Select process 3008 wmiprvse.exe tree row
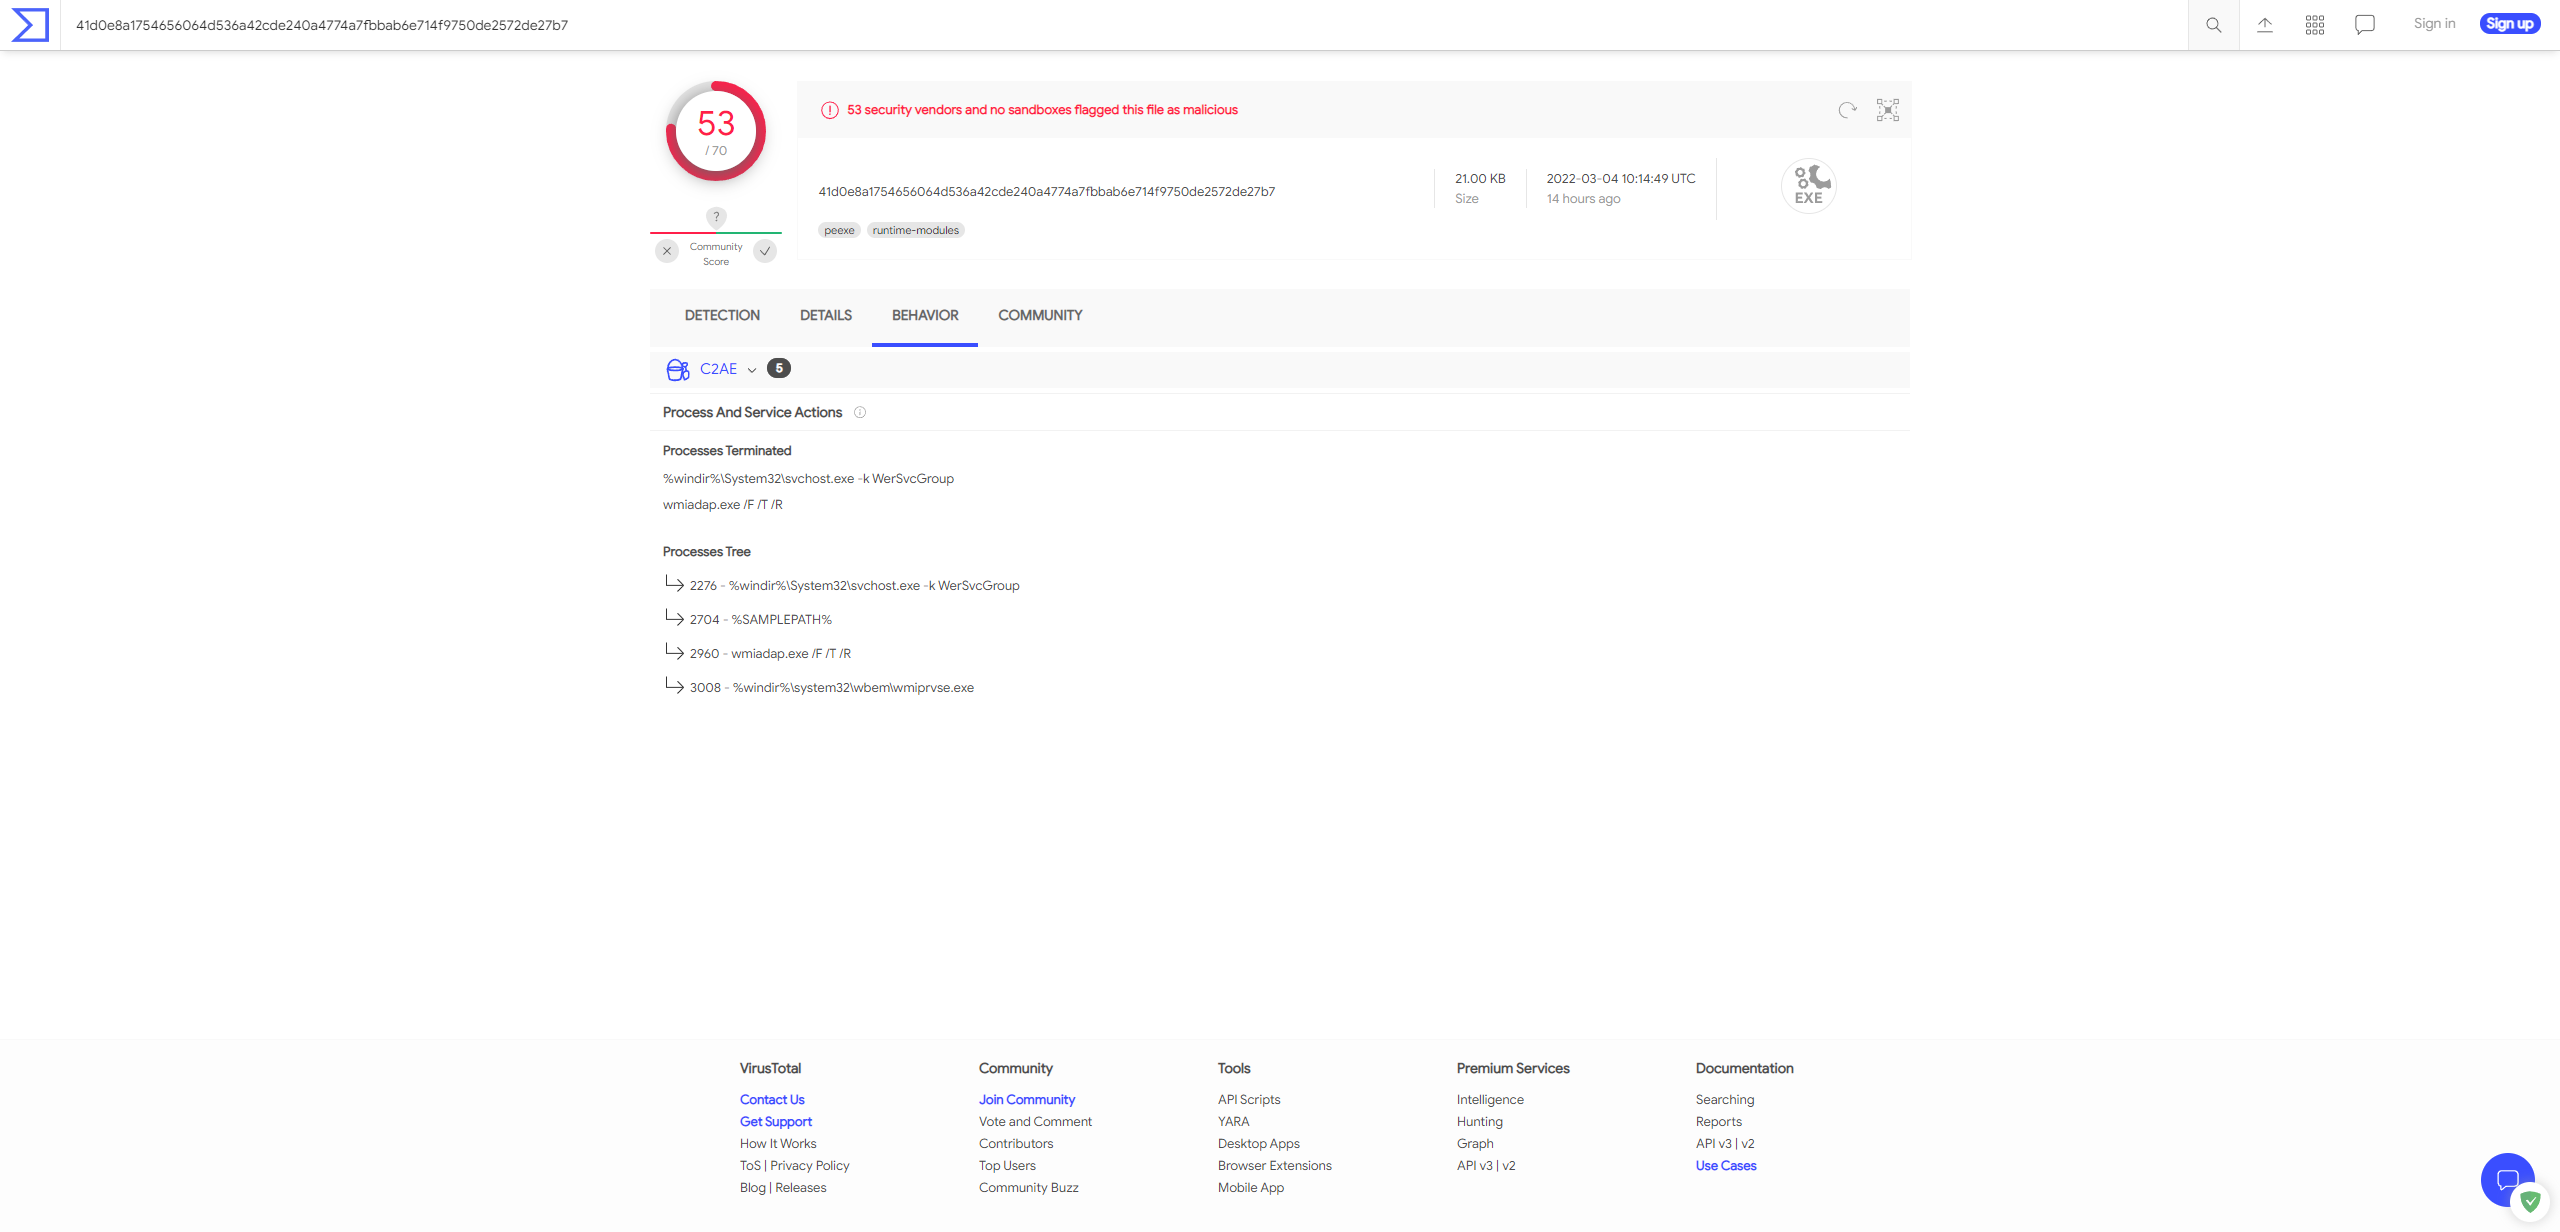 click(x=831, y=688)
